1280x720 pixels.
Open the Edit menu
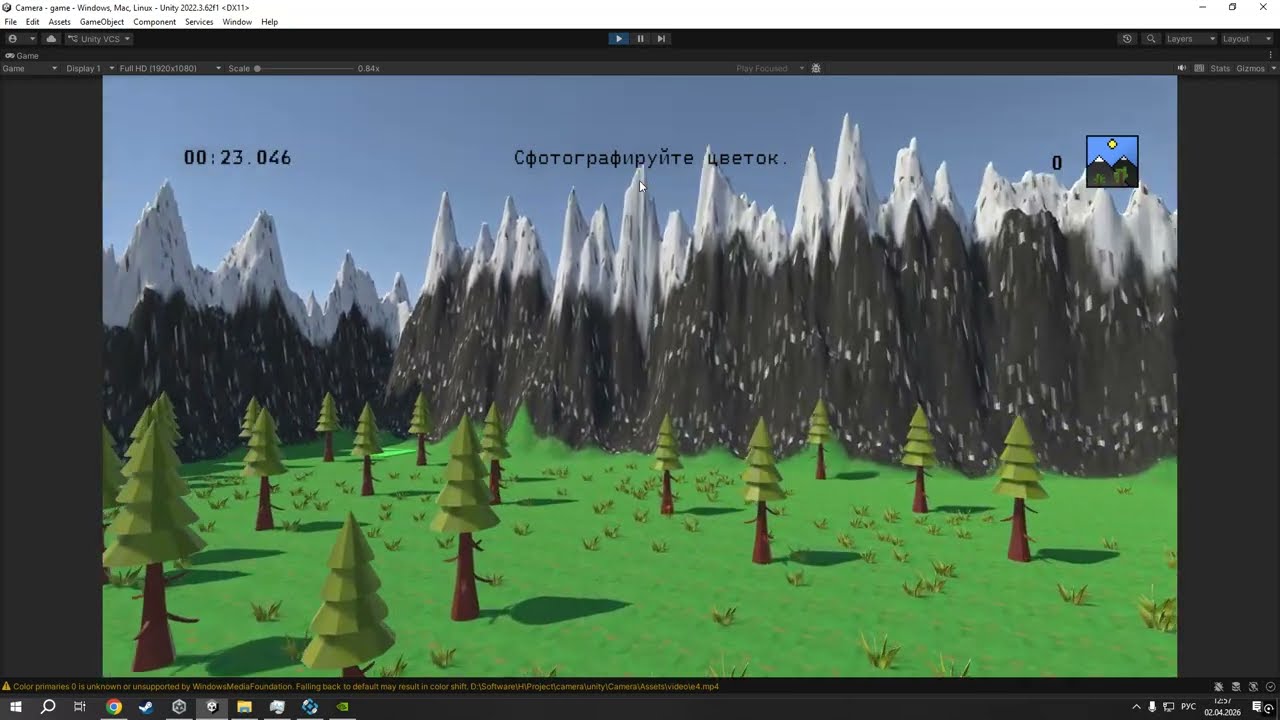[x=33, y=22]
